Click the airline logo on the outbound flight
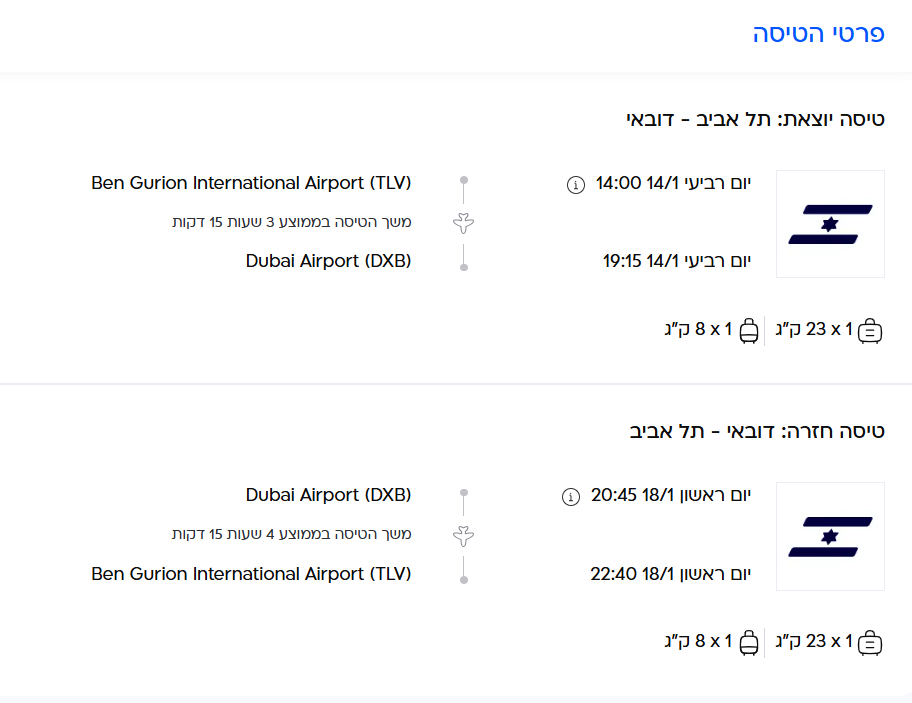 (x=830, y=224)
